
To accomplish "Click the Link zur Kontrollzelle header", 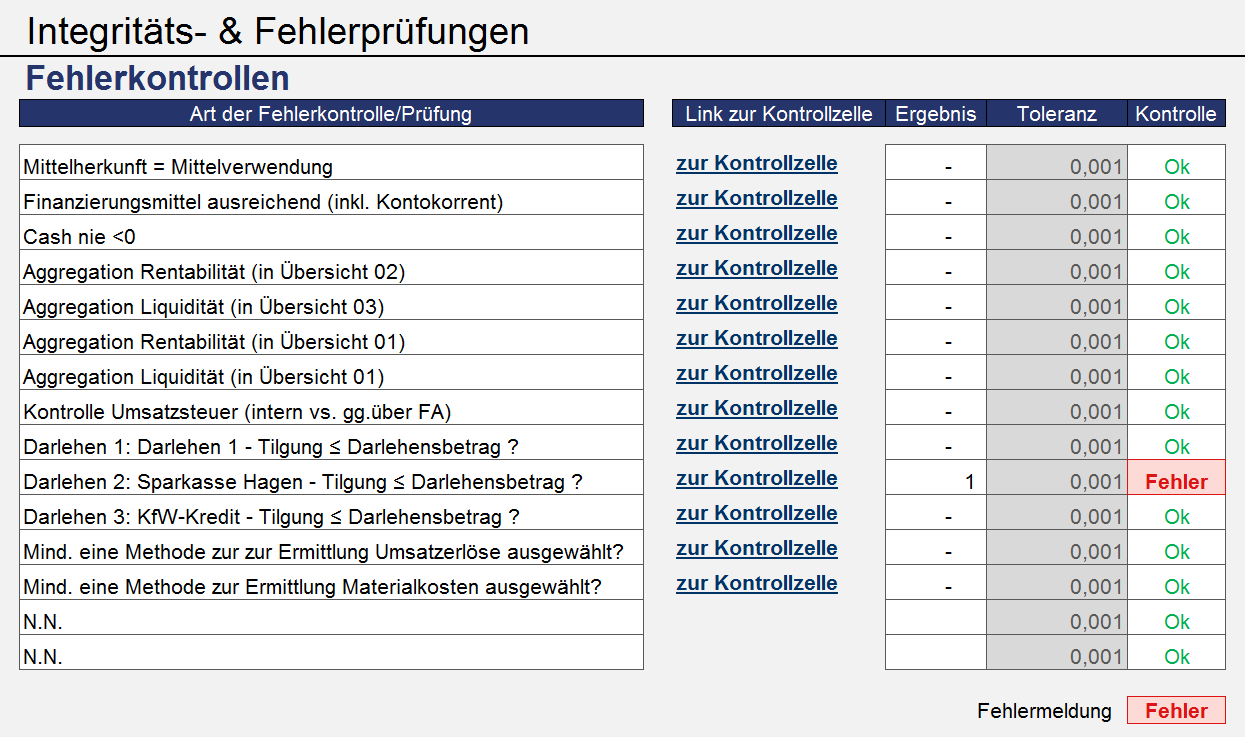I will tap(779, 114).
